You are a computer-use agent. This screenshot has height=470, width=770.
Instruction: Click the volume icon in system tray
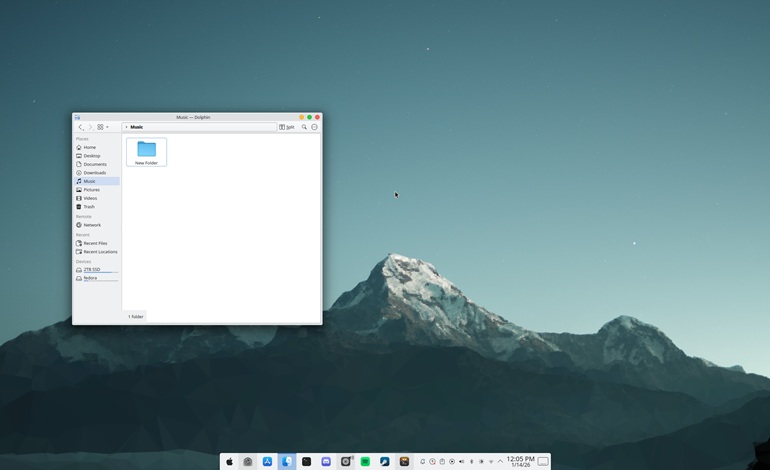461,462
